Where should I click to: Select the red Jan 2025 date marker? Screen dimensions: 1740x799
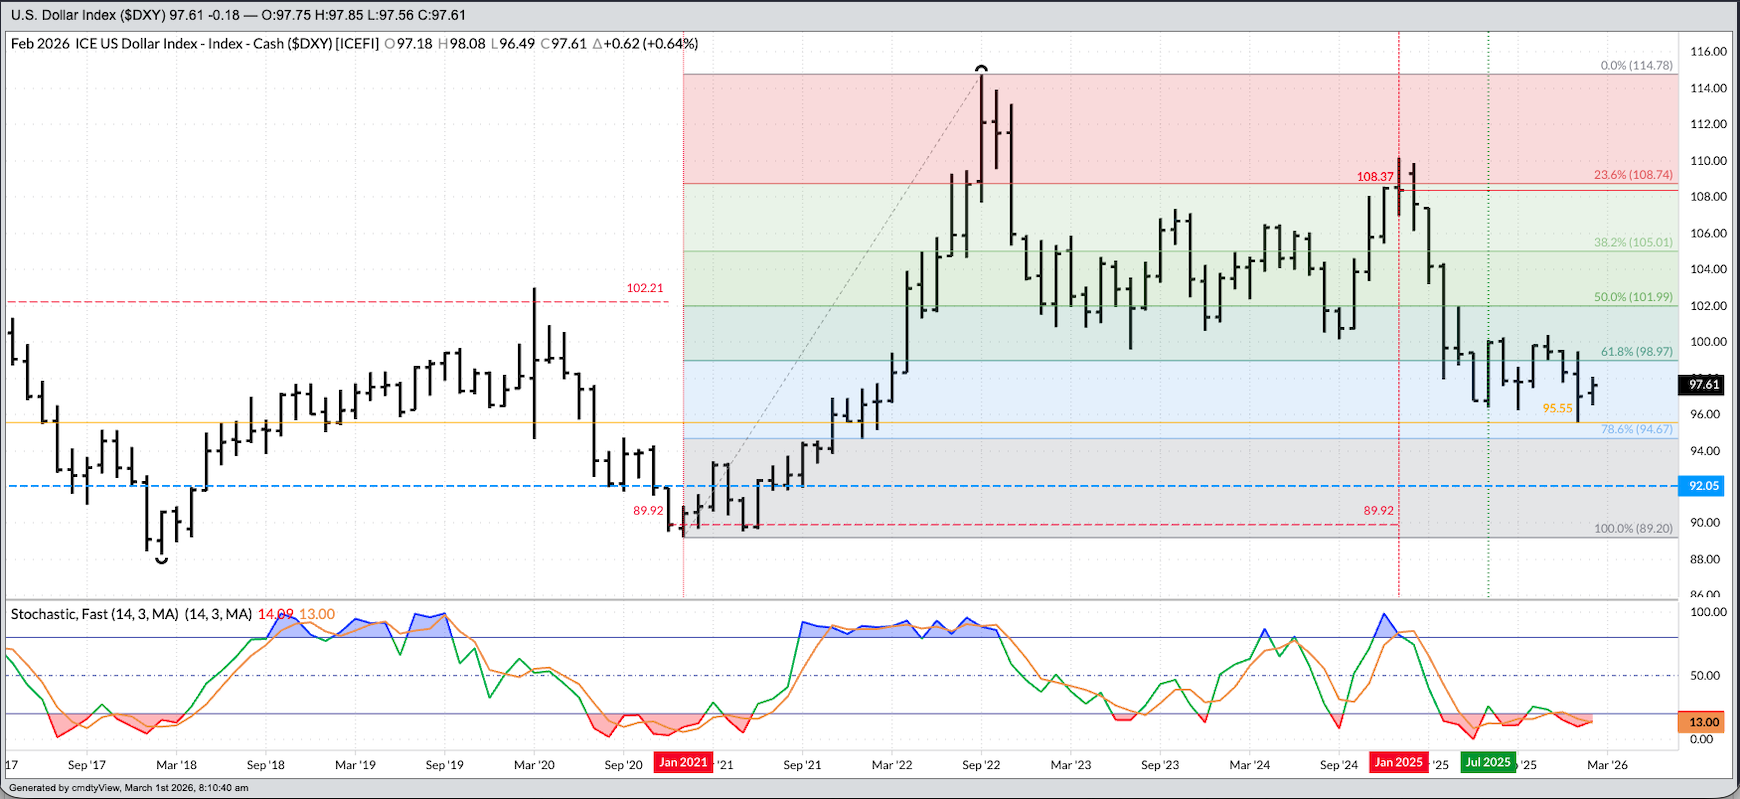pyautogui.click(x=1398, y=763)
